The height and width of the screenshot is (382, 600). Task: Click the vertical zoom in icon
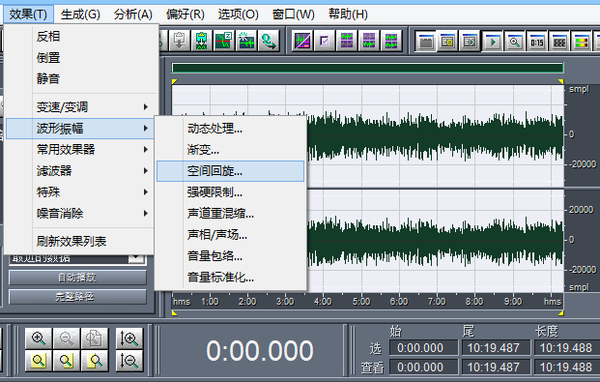pos(129,338)
